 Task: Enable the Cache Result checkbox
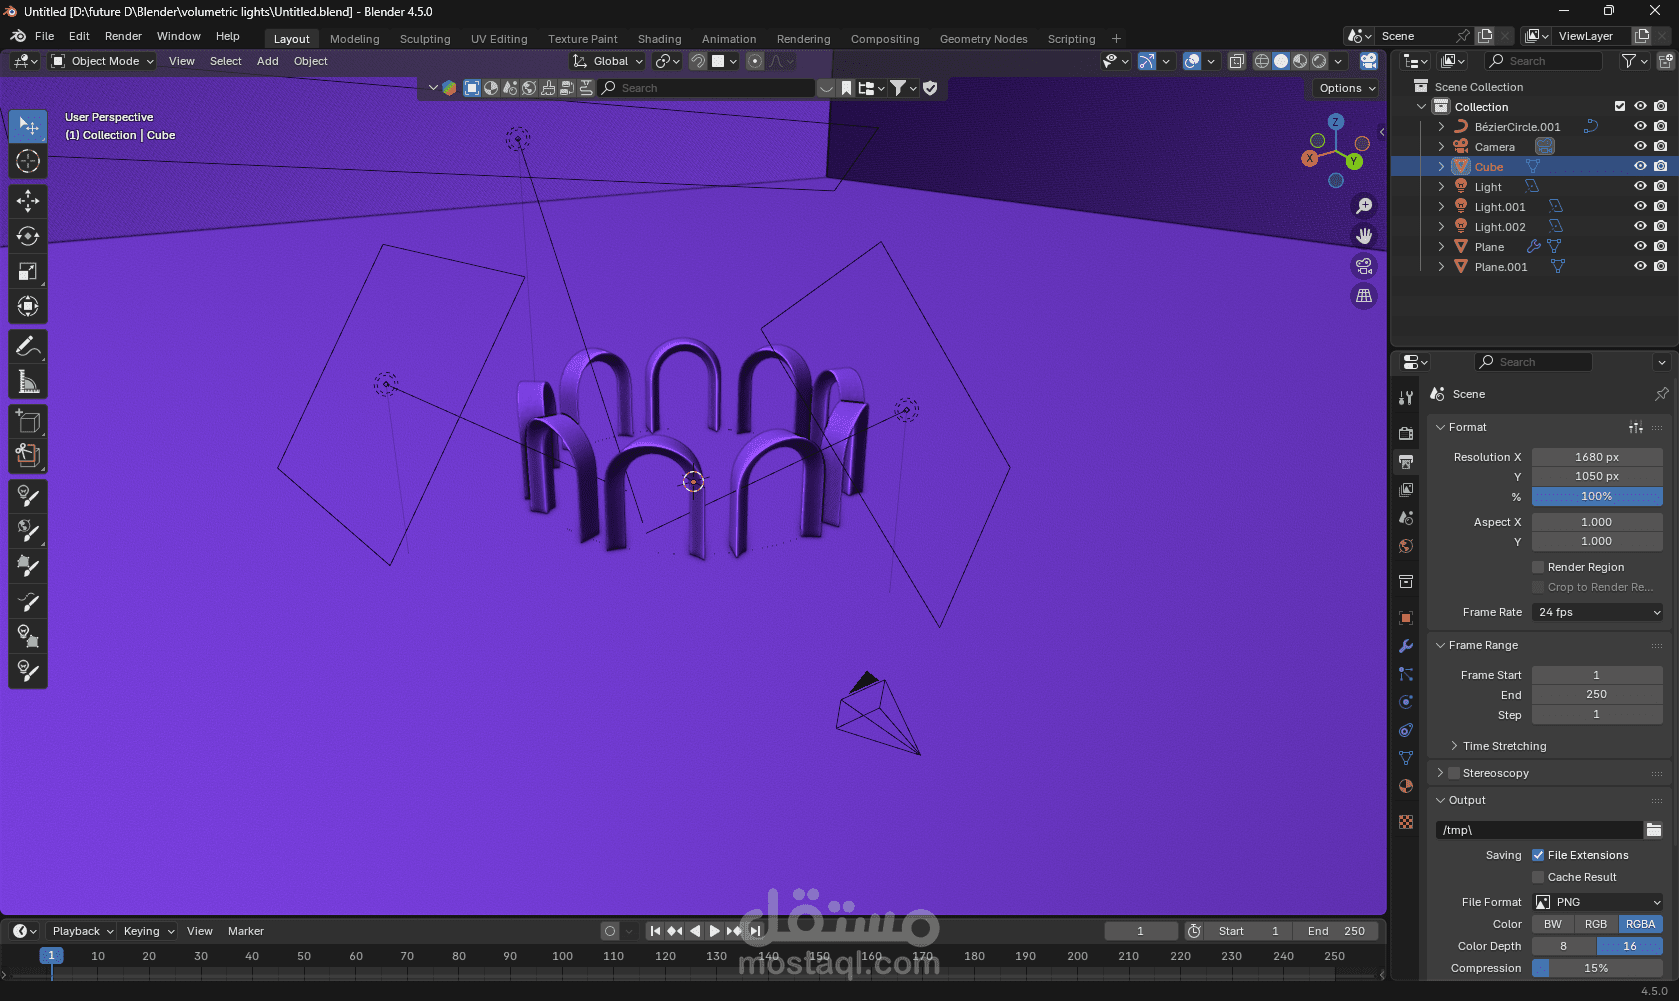pyautogui.click(x=1538, y=877)
